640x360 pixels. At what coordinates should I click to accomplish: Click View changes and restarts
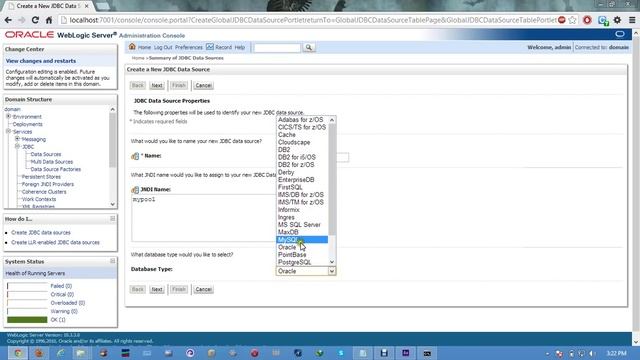pos(41,61)
